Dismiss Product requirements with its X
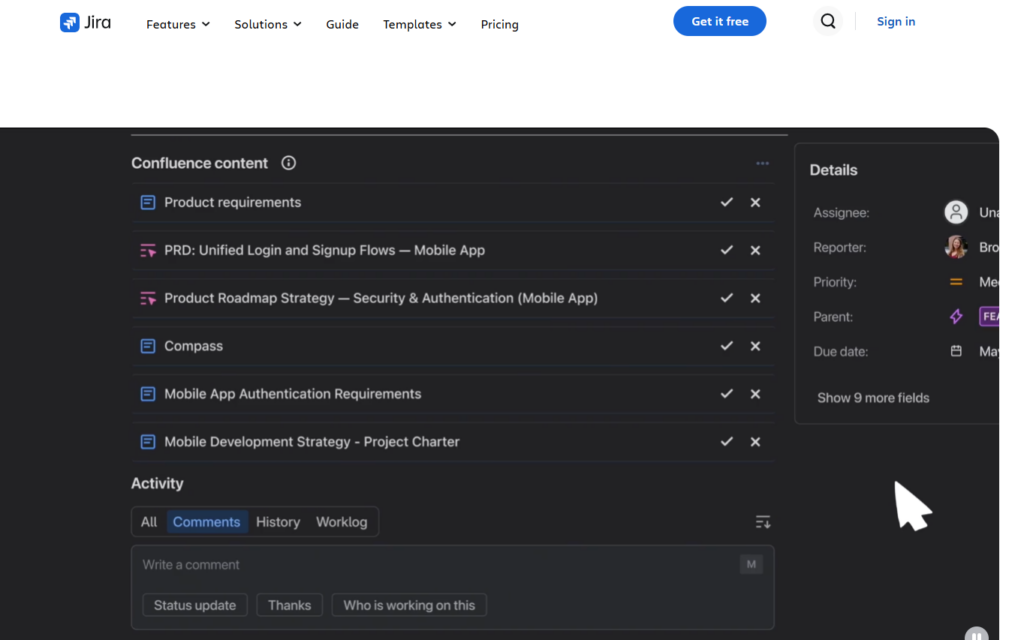Screen dimensions: 1024x640 755,202
